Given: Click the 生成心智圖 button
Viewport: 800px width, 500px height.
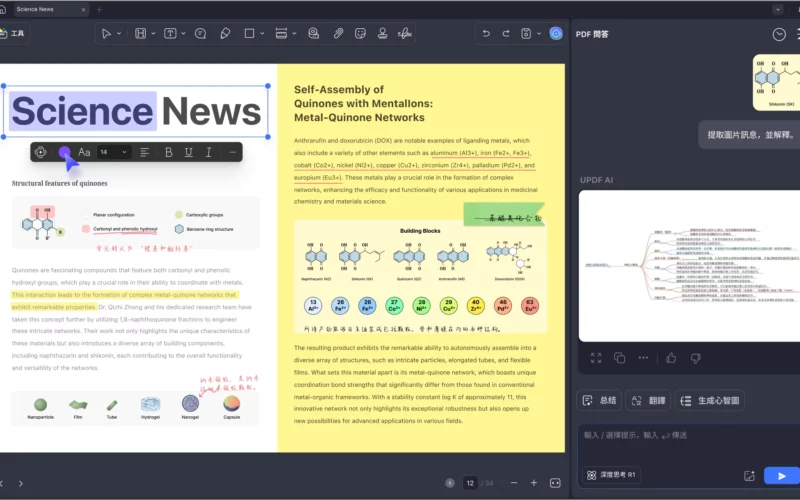Looking at the screenshot, I should [710, 400].
